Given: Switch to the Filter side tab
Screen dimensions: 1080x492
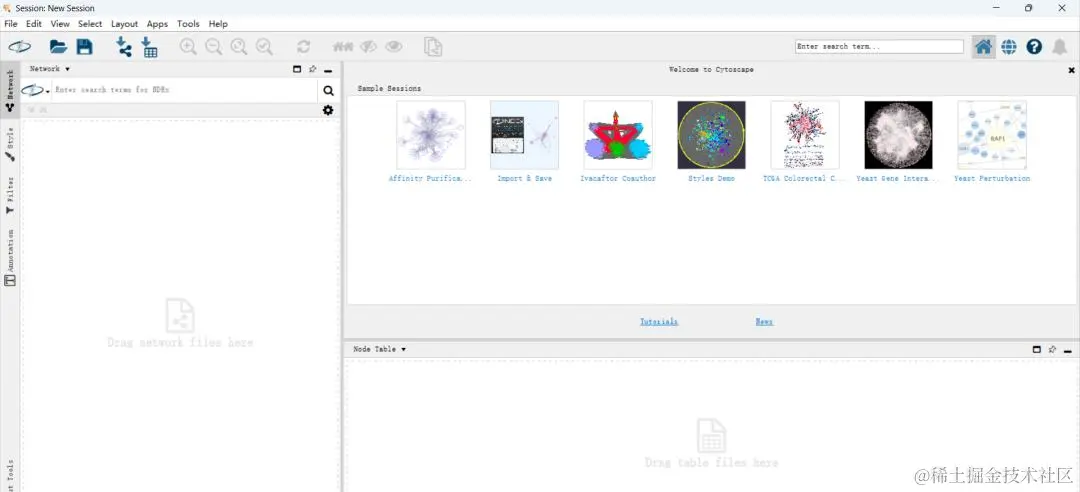Looking at the screenshot, I should 10,195.
